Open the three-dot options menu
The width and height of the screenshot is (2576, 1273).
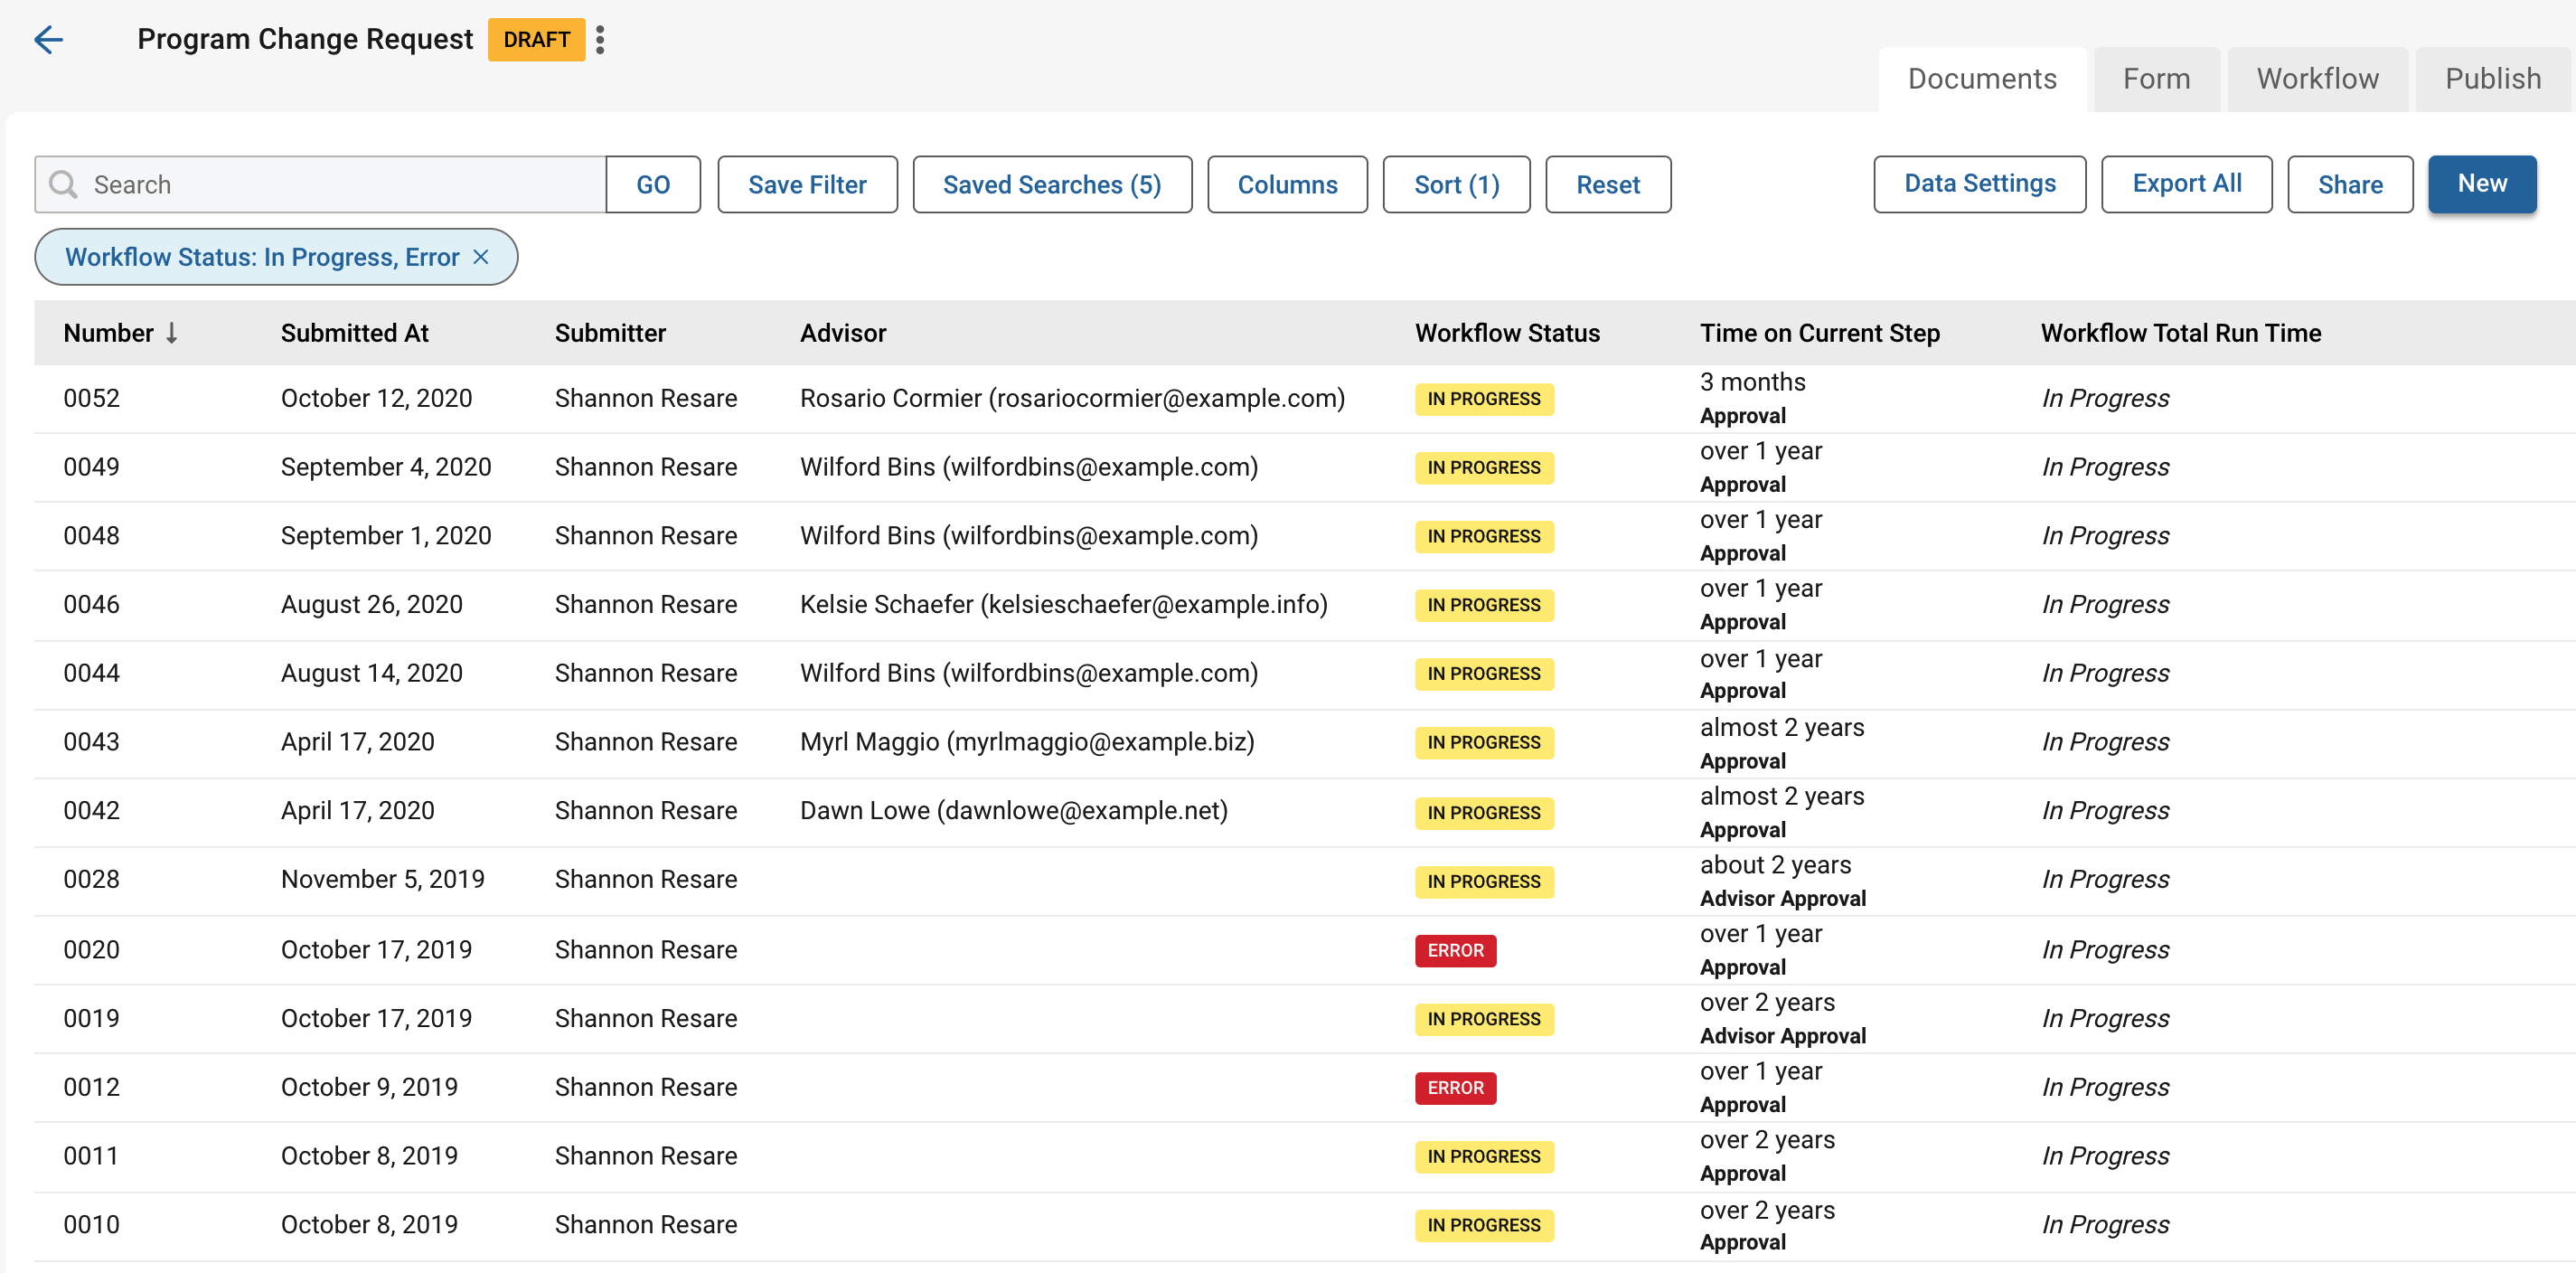tap(600, 40)
